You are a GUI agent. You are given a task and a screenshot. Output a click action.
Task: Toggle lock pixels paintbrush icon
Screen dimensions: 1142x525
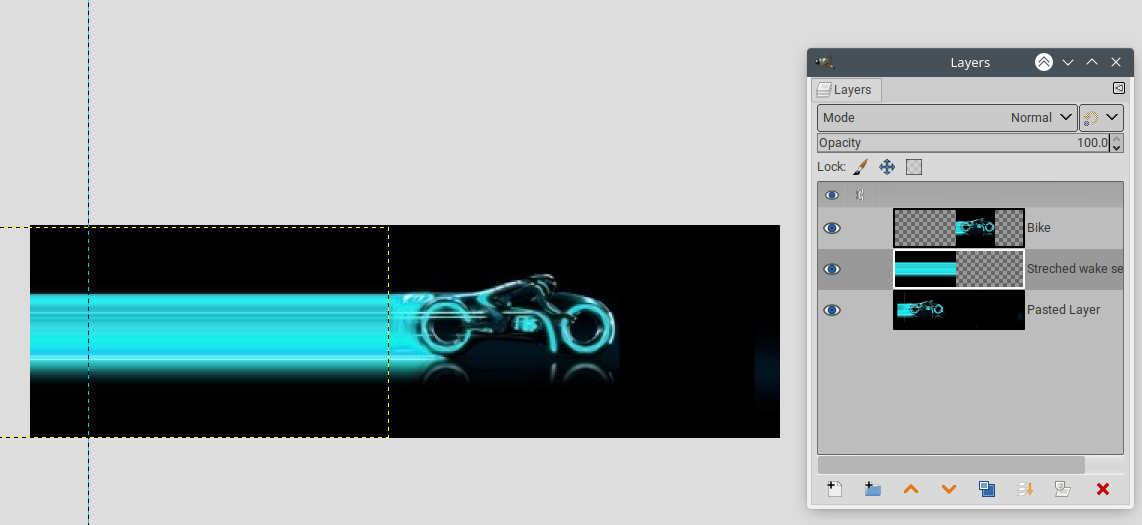(860, 167)
